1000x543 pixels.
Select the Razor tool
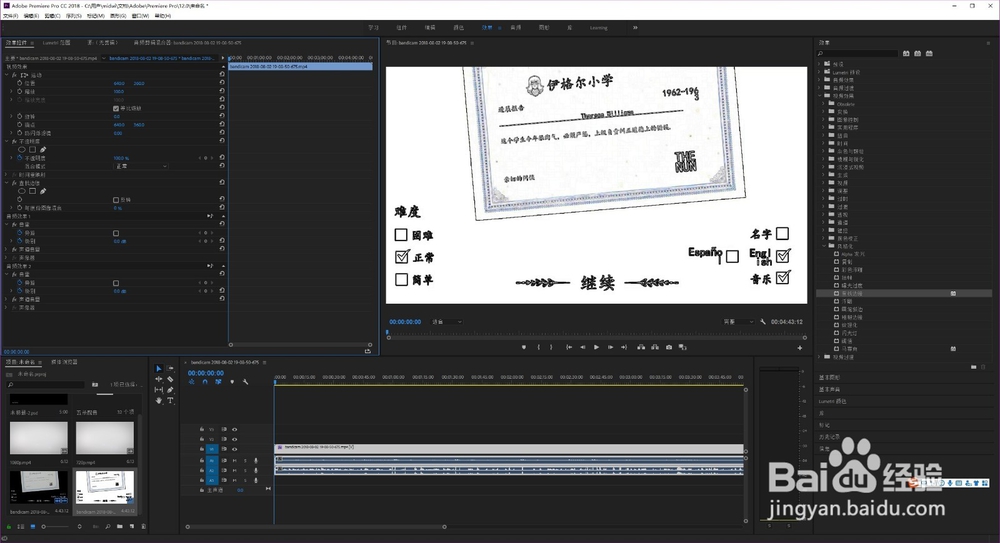(170, 379)
